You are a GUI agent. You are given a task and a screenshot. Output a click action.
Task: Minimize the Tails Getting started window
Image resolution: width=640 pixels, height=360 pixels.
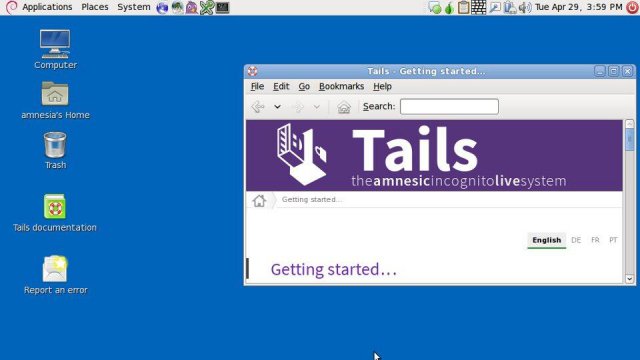599,71
